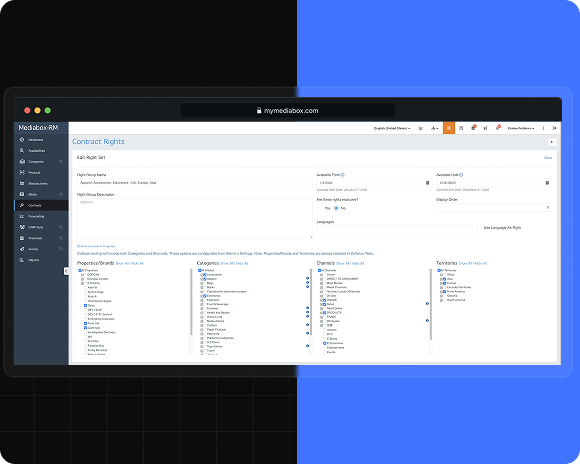The width and height of the screenshot is (580, 464).
Task: Open calendar picker for Available Until date
Action: [547, 182]
